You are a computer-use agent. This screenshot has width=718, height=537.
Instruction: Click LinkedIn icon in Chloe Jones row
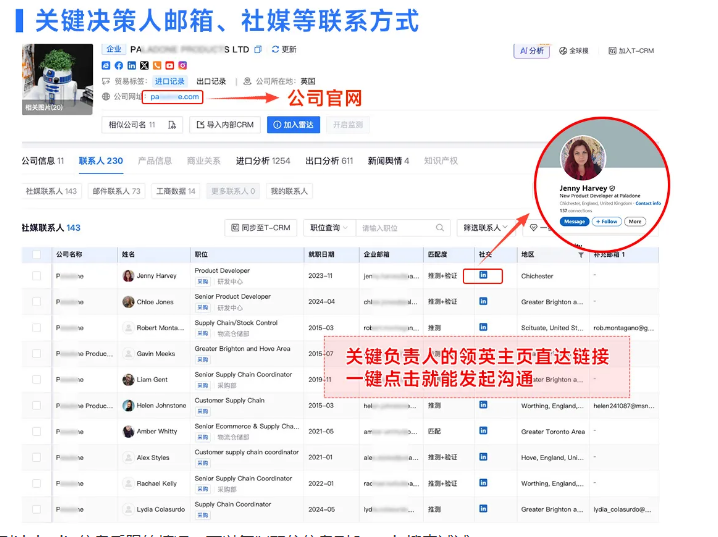pyautogui.click(x=483, y=301)
